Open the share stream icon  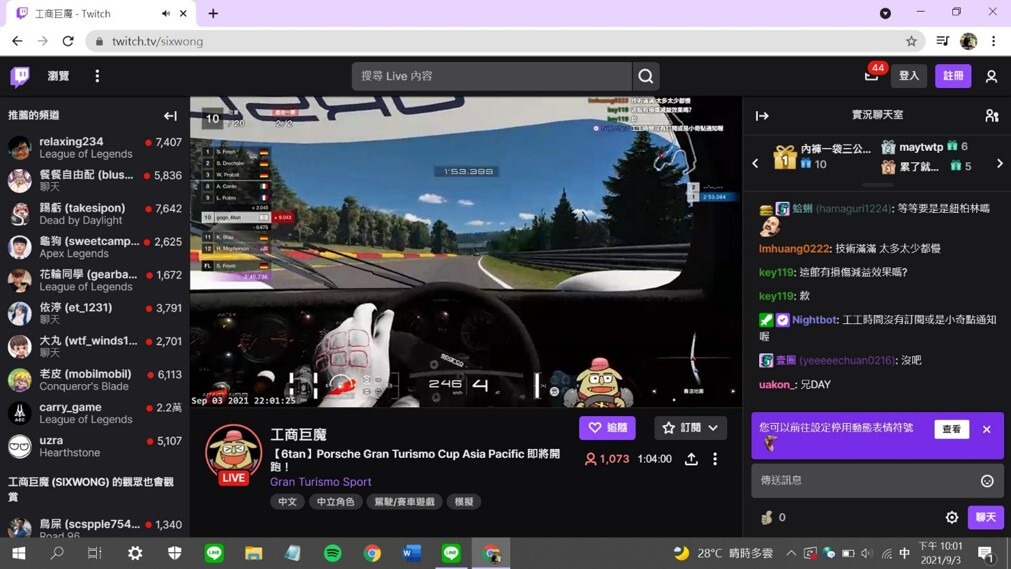pos(691,459)
